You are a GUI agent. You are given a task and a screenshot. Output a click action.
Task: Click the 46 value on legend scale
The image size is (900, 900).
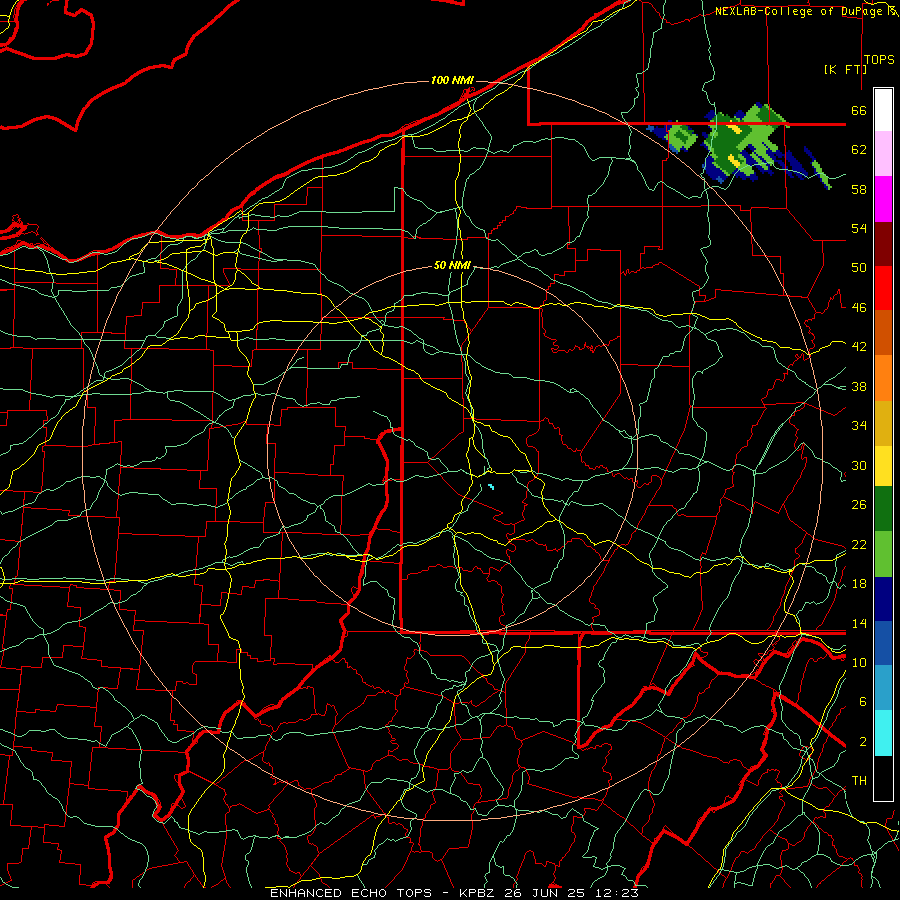point(859,307)
